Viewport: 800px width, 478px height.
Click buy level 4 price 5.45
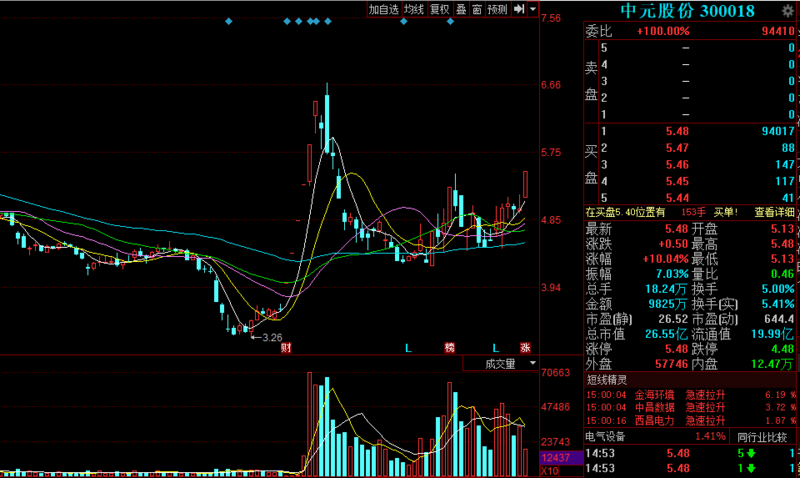(x=677, y=181)
